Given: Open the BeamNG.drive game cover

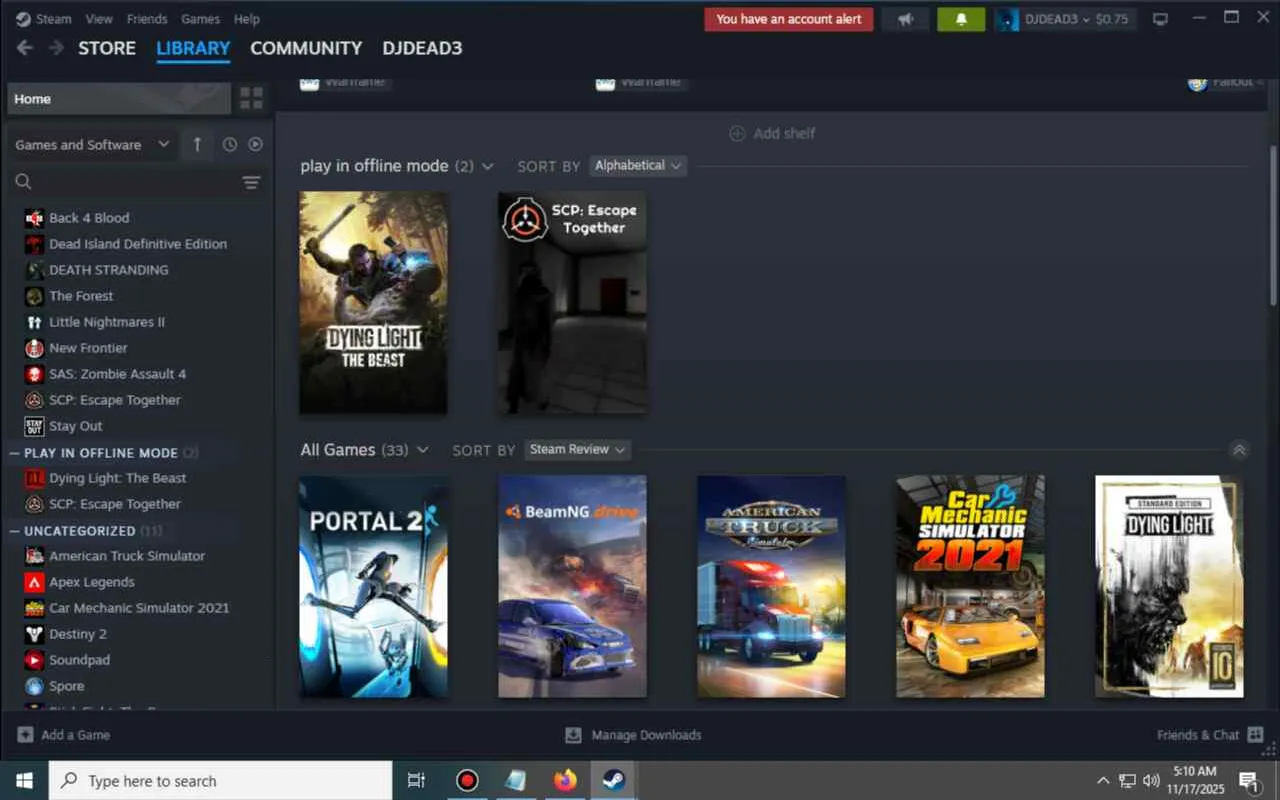Looking at the screenshot, I should point(573,586).
